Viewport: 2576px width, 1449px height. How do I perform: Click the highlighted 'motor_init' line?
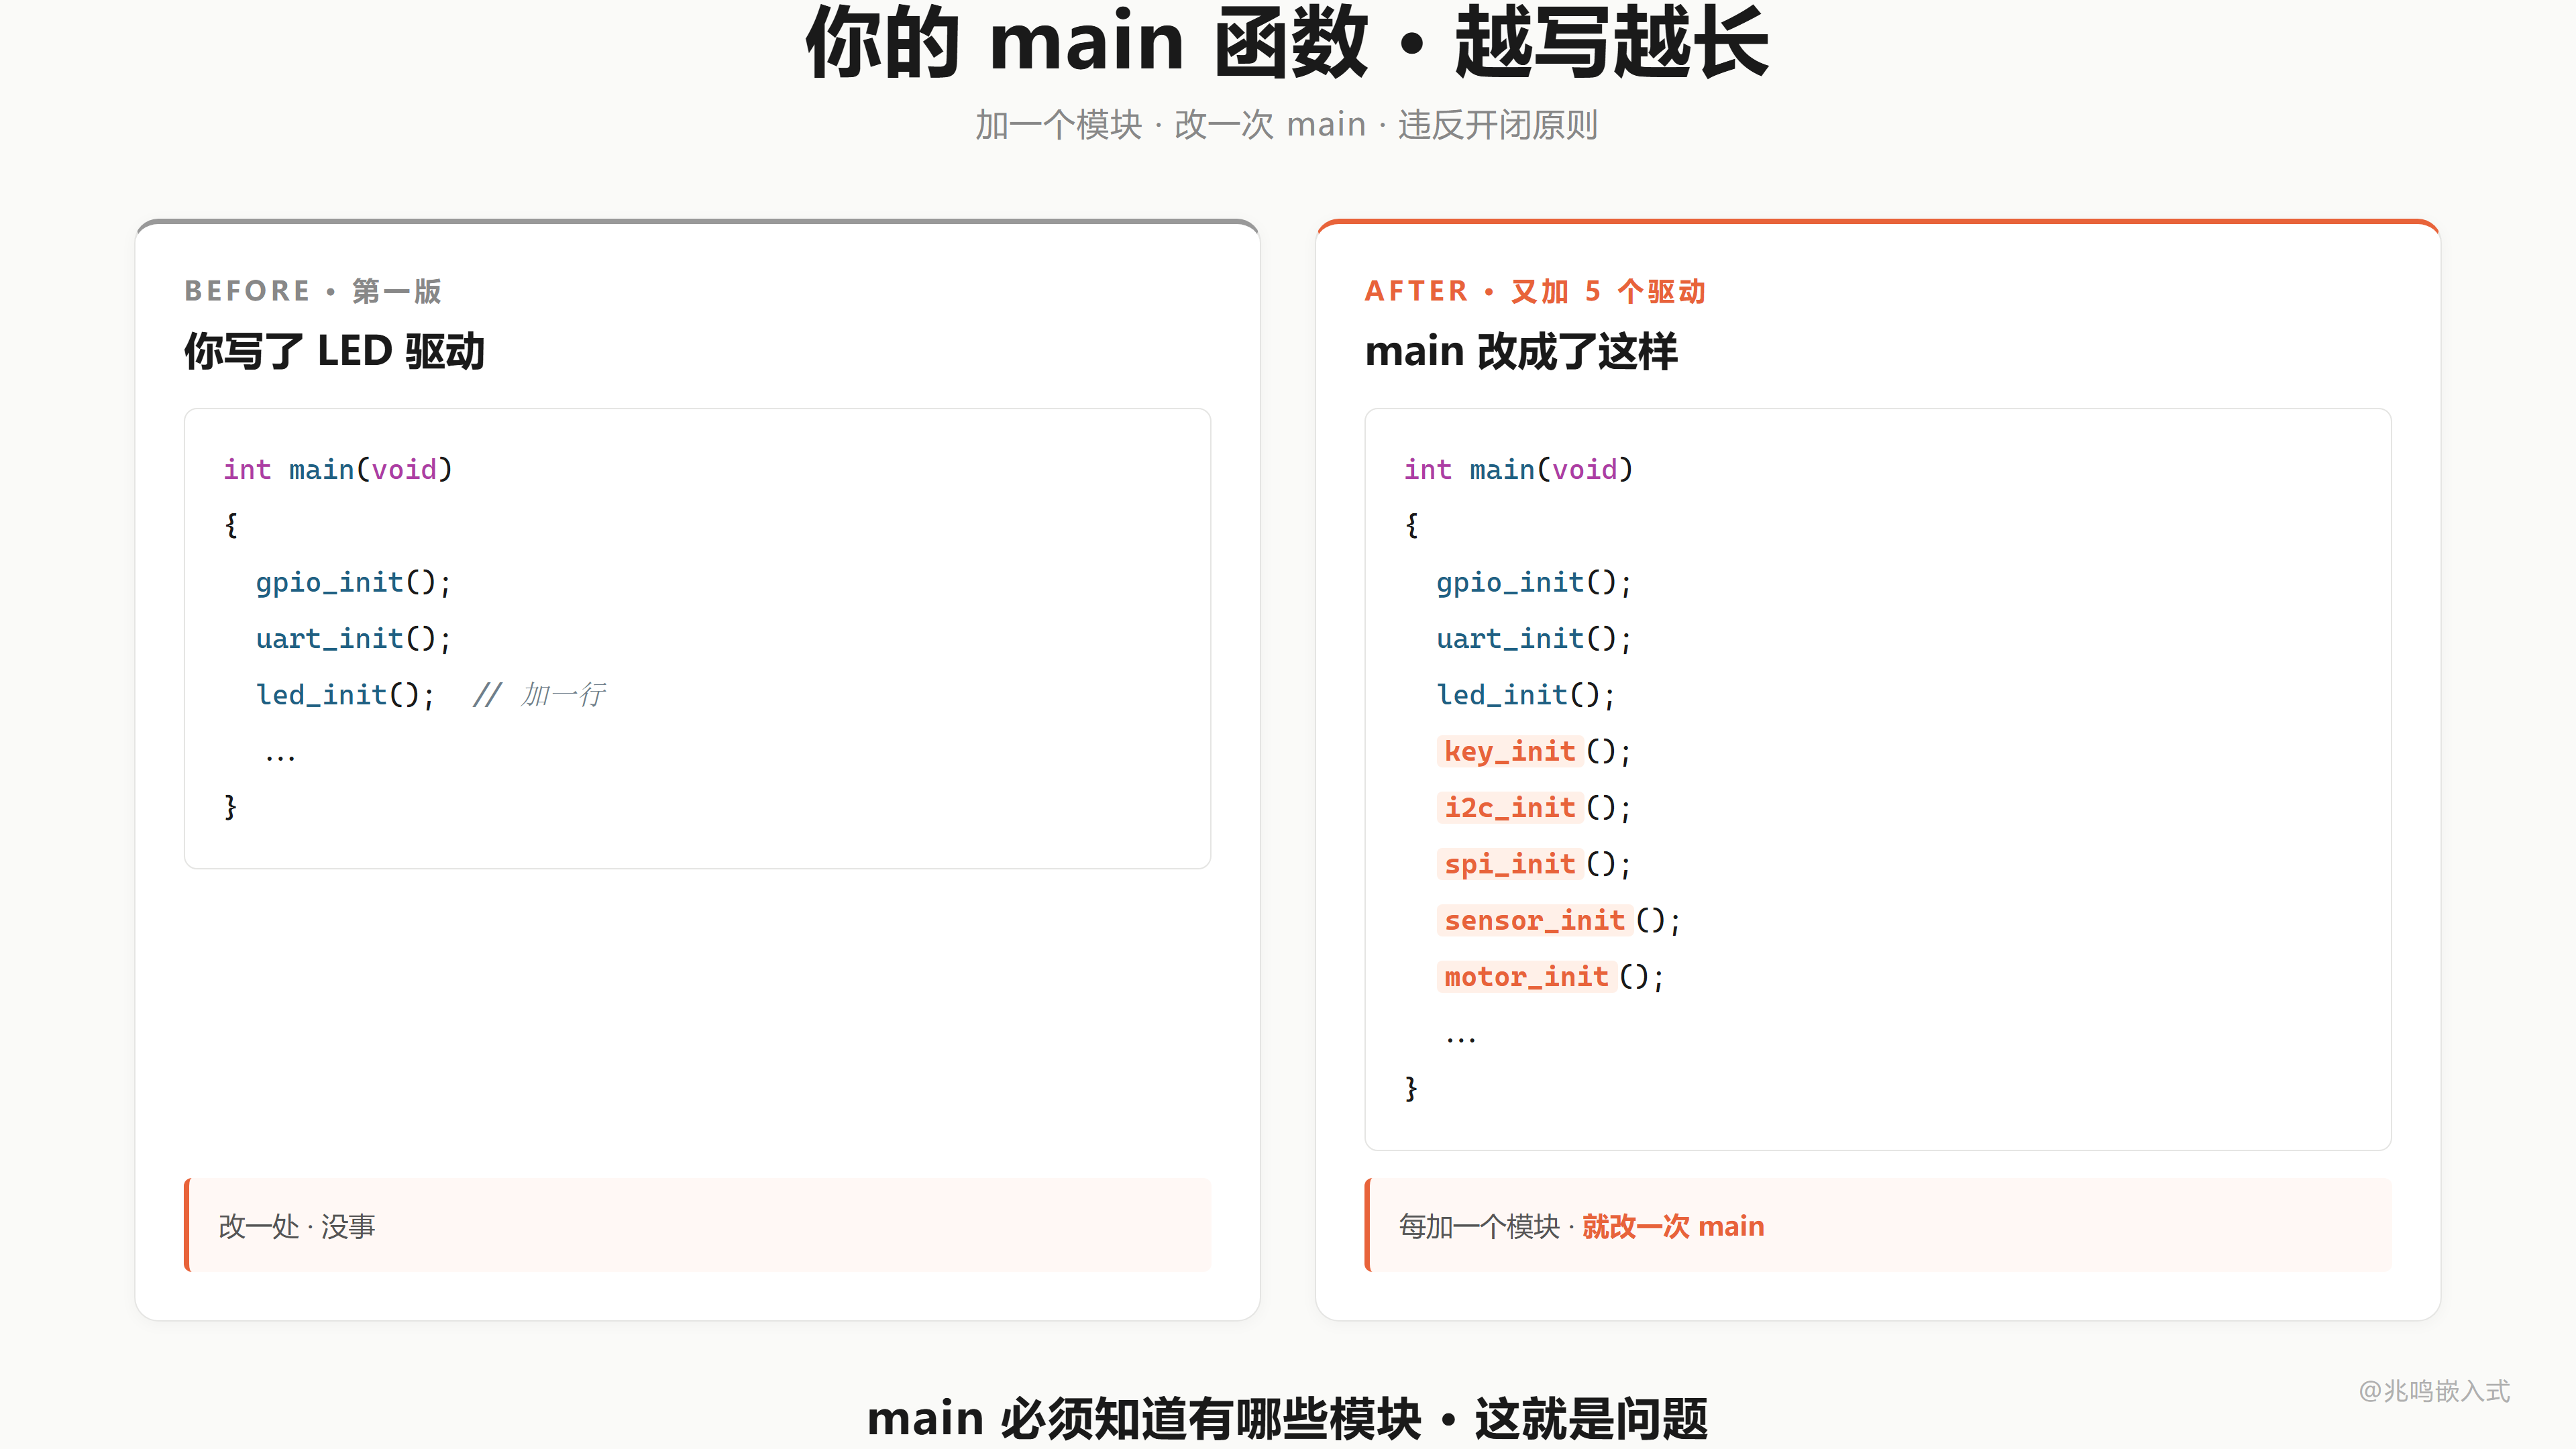1550,976
